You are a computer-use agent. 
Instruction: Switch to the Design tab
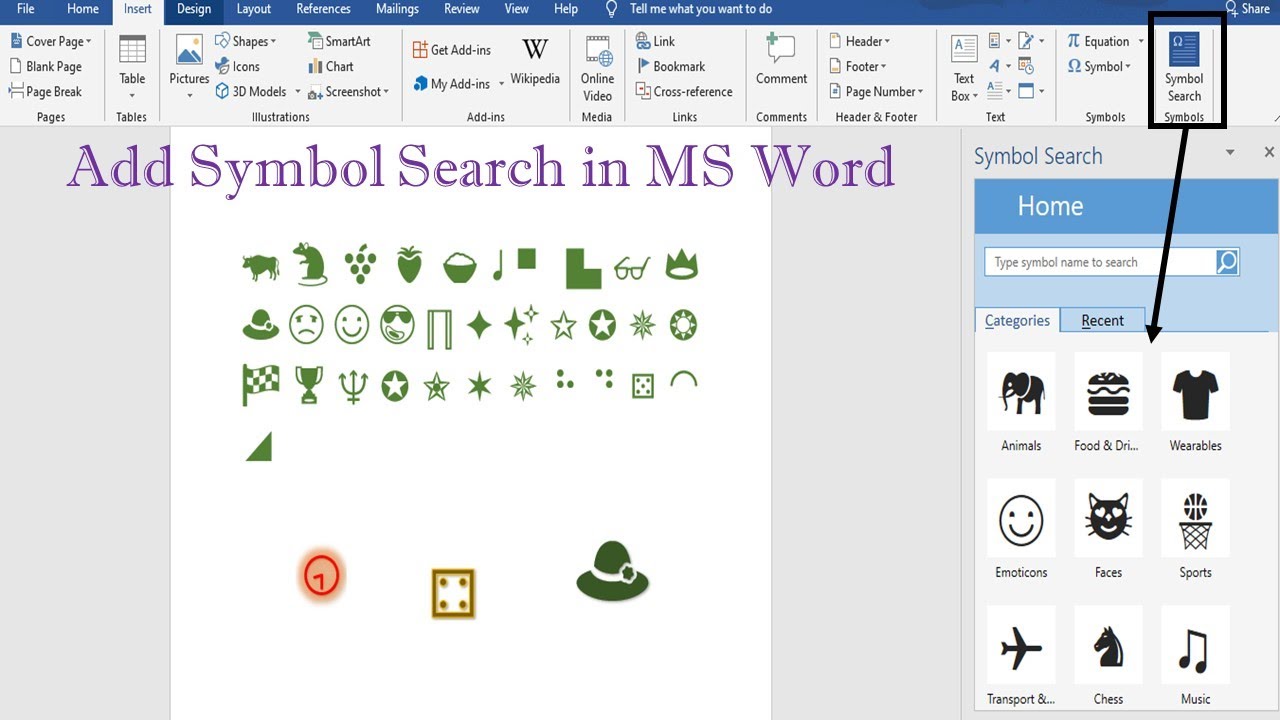click(194, 9)
